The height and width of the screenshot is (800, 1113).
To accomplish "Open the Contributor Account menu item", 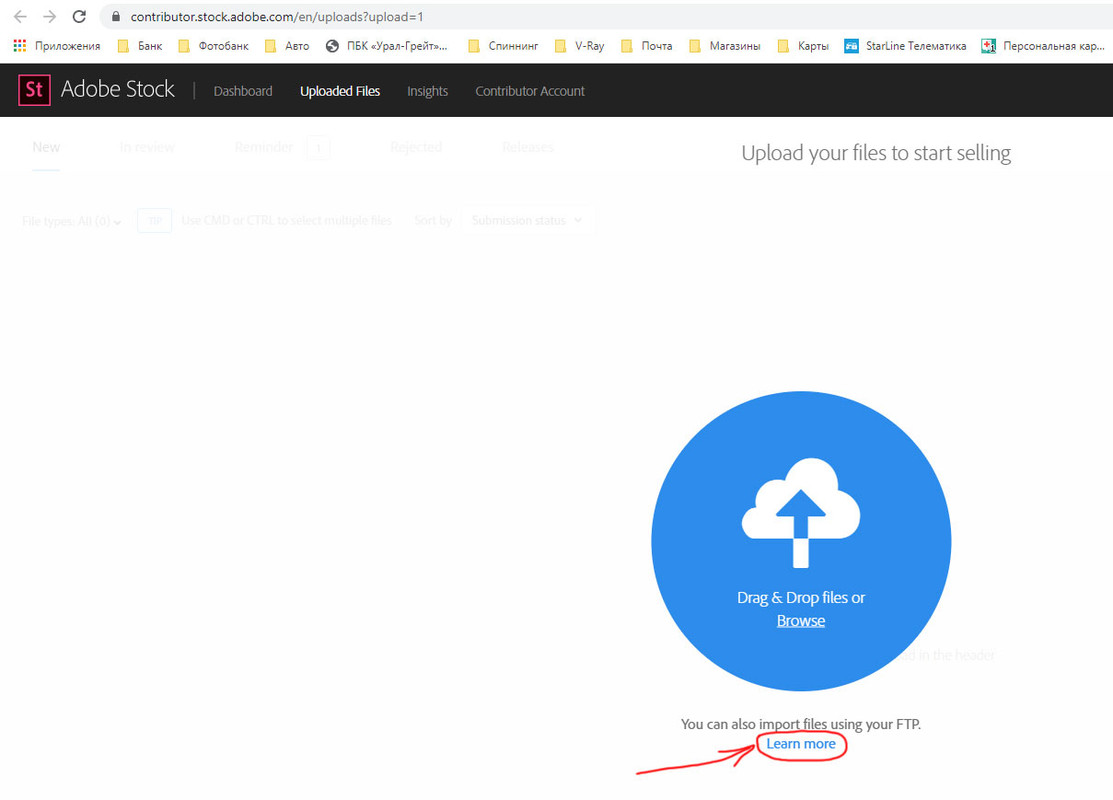I will (530, 91).
